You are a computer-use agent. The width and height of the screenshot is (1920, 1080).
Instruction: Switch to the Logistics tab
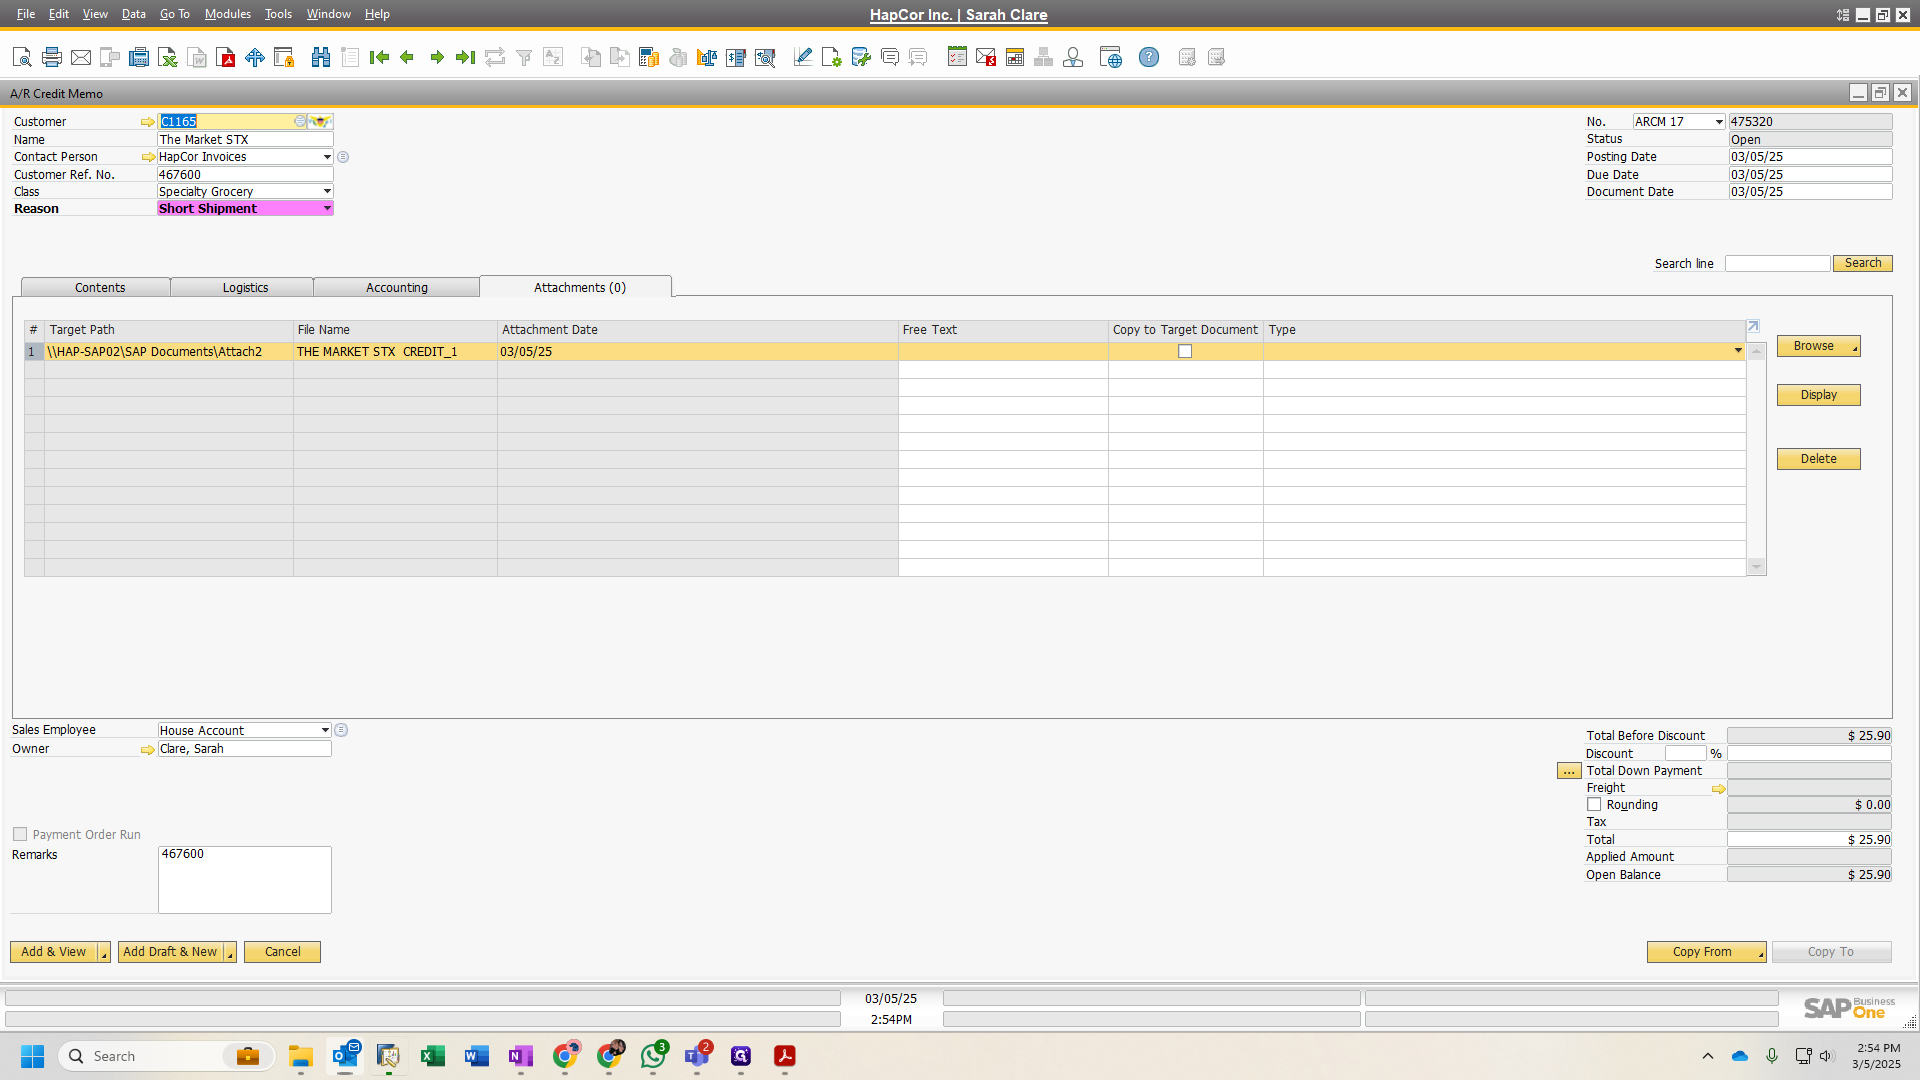(x=245, y=288)
